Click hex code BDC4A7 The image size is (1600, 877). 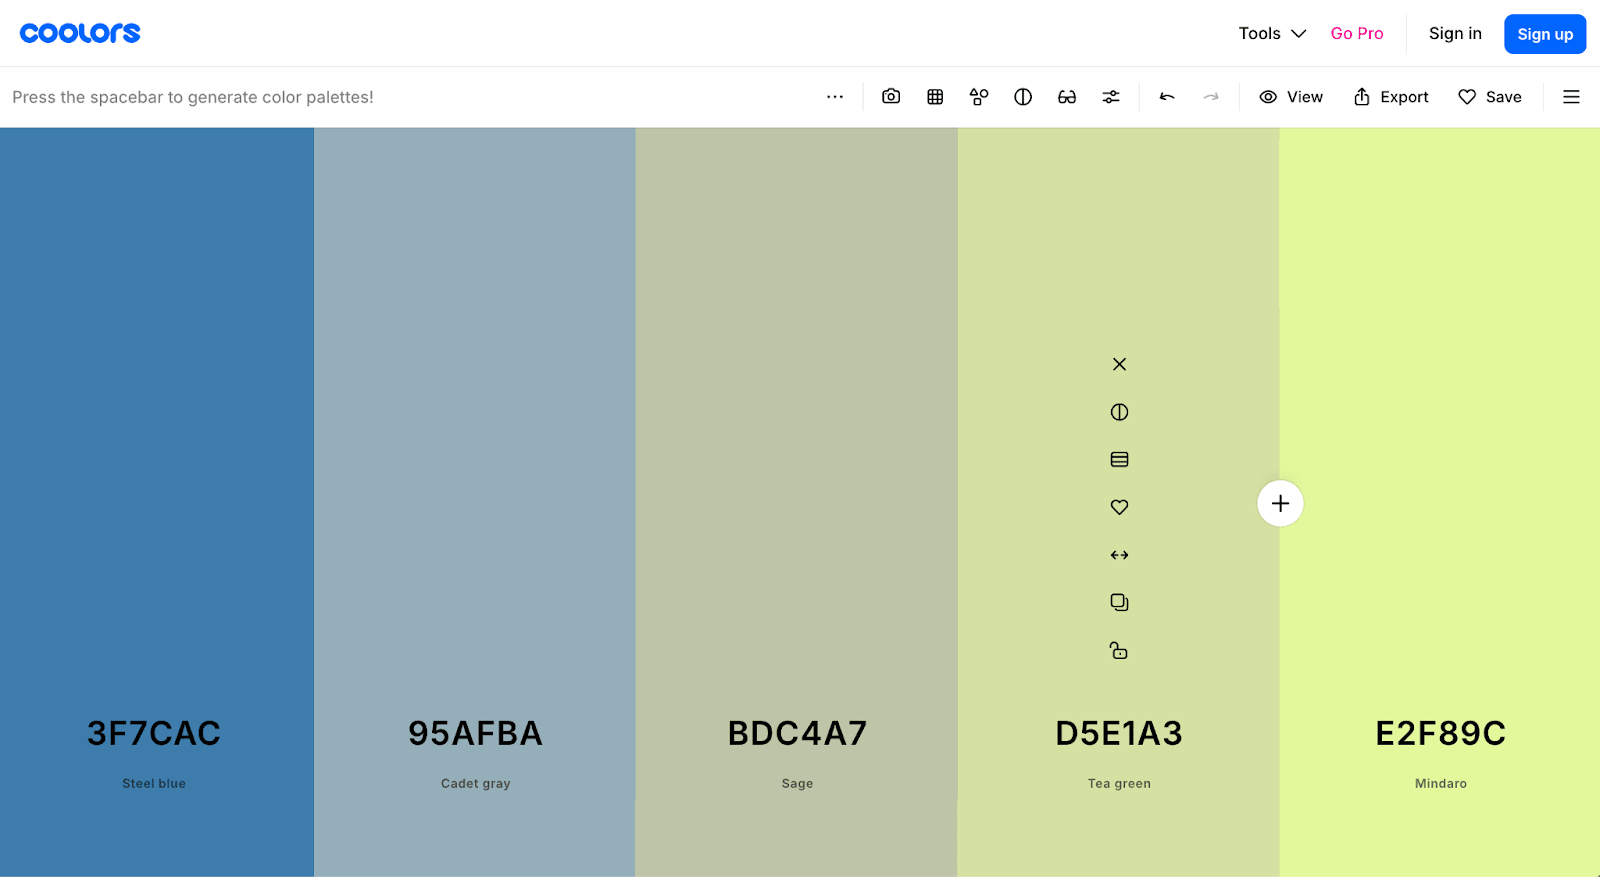tap(797, 733)
